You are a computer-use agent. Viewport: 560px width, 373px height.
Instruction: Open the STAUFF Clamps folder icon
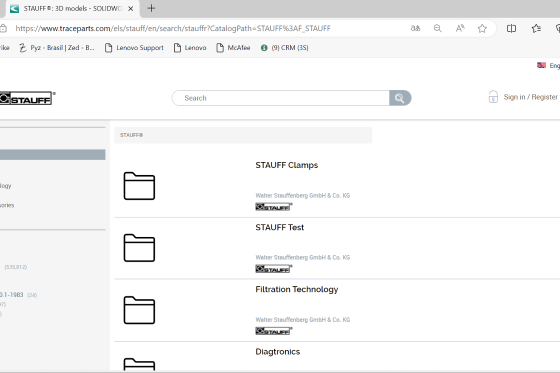click(x=139, y=186)
